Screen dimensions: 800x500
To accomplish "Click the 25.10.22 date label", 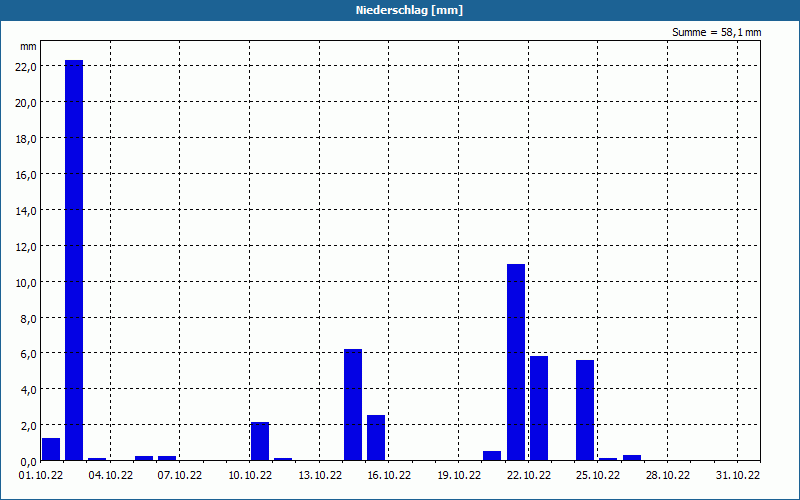I will coord(597,476).
